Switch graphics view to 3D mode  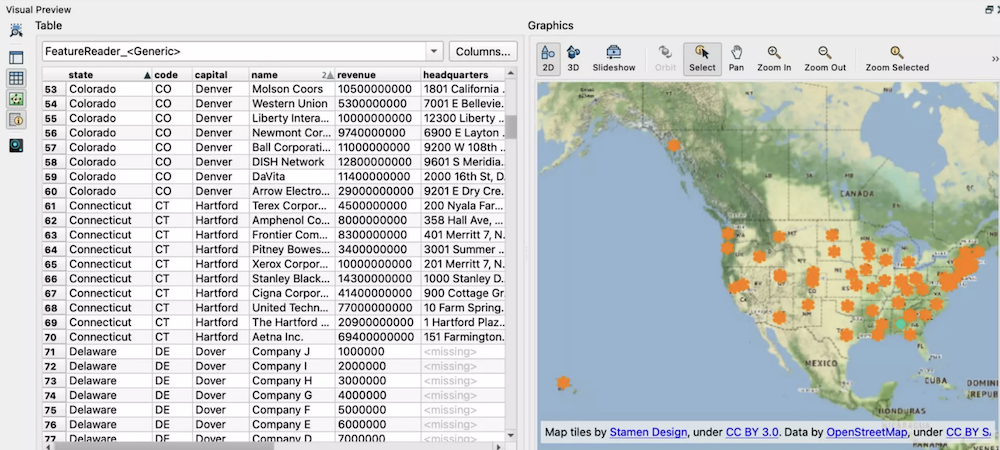573,58
